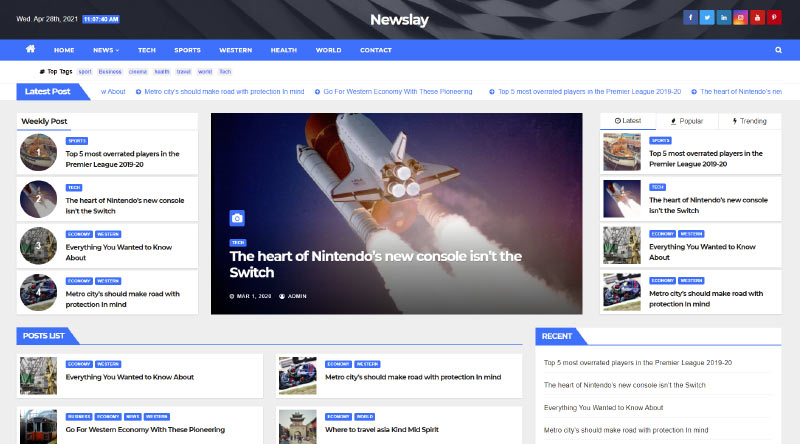Open Weekly Post 'Metro city's should make road' title
Viewport: 800px width, 444px height.
[122, 299]
